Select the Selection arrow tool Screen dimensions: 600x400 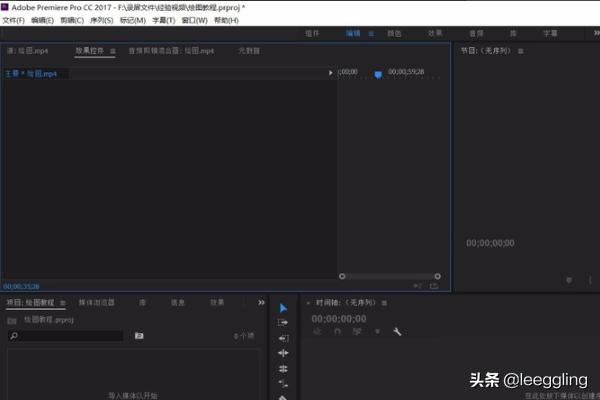(x=283, y=308)
